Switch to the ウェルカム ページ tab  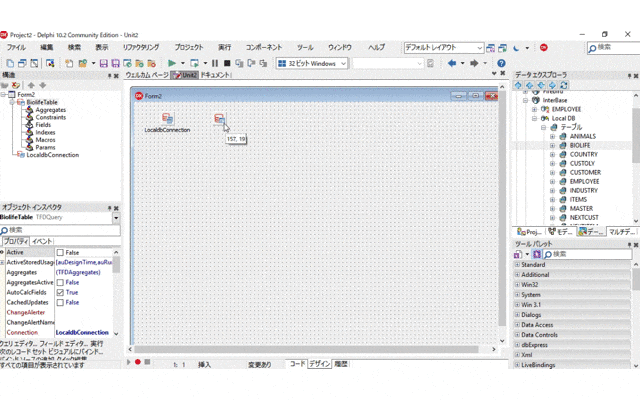pyautogui.click(x=147, y=75)
